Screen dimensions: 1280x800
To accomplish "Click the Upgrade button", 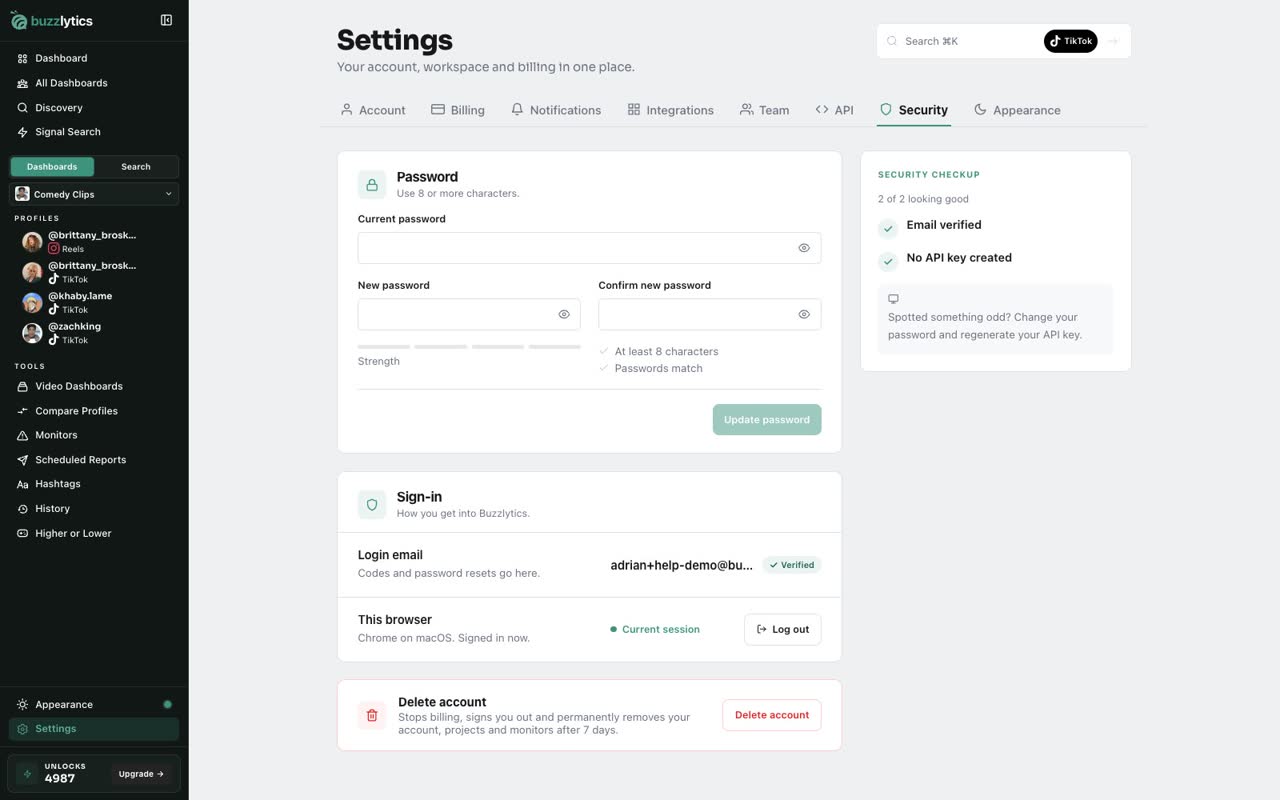I will click(x=141, y=774).
